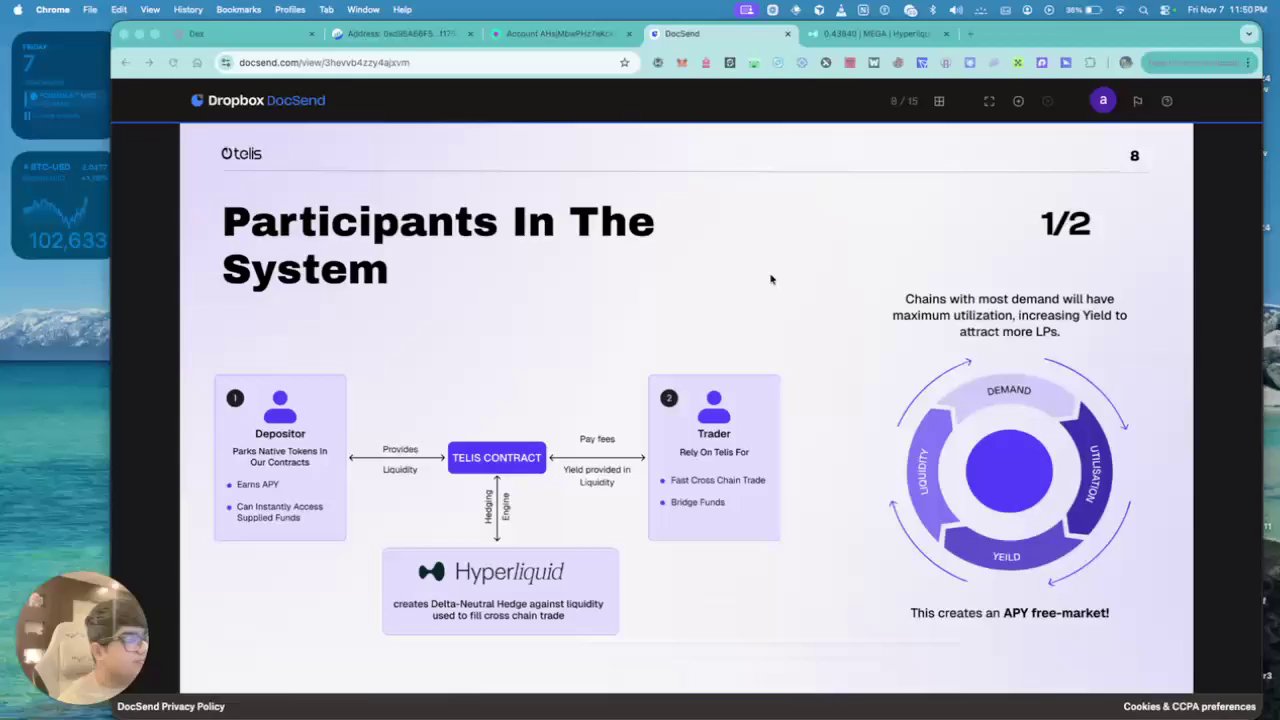Open the Friday 7 calendar widget
Image resolution: width=1280 pixels, height=720 pixels.
click(61, 85)
